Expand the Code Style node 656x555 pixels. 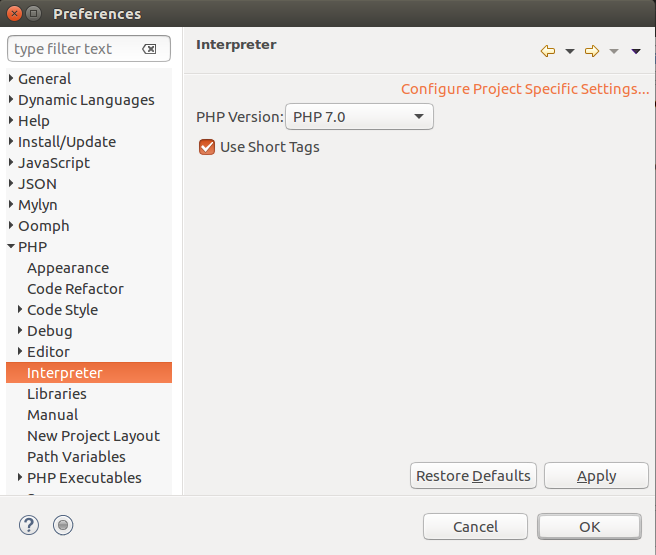(x=20, y=309)
